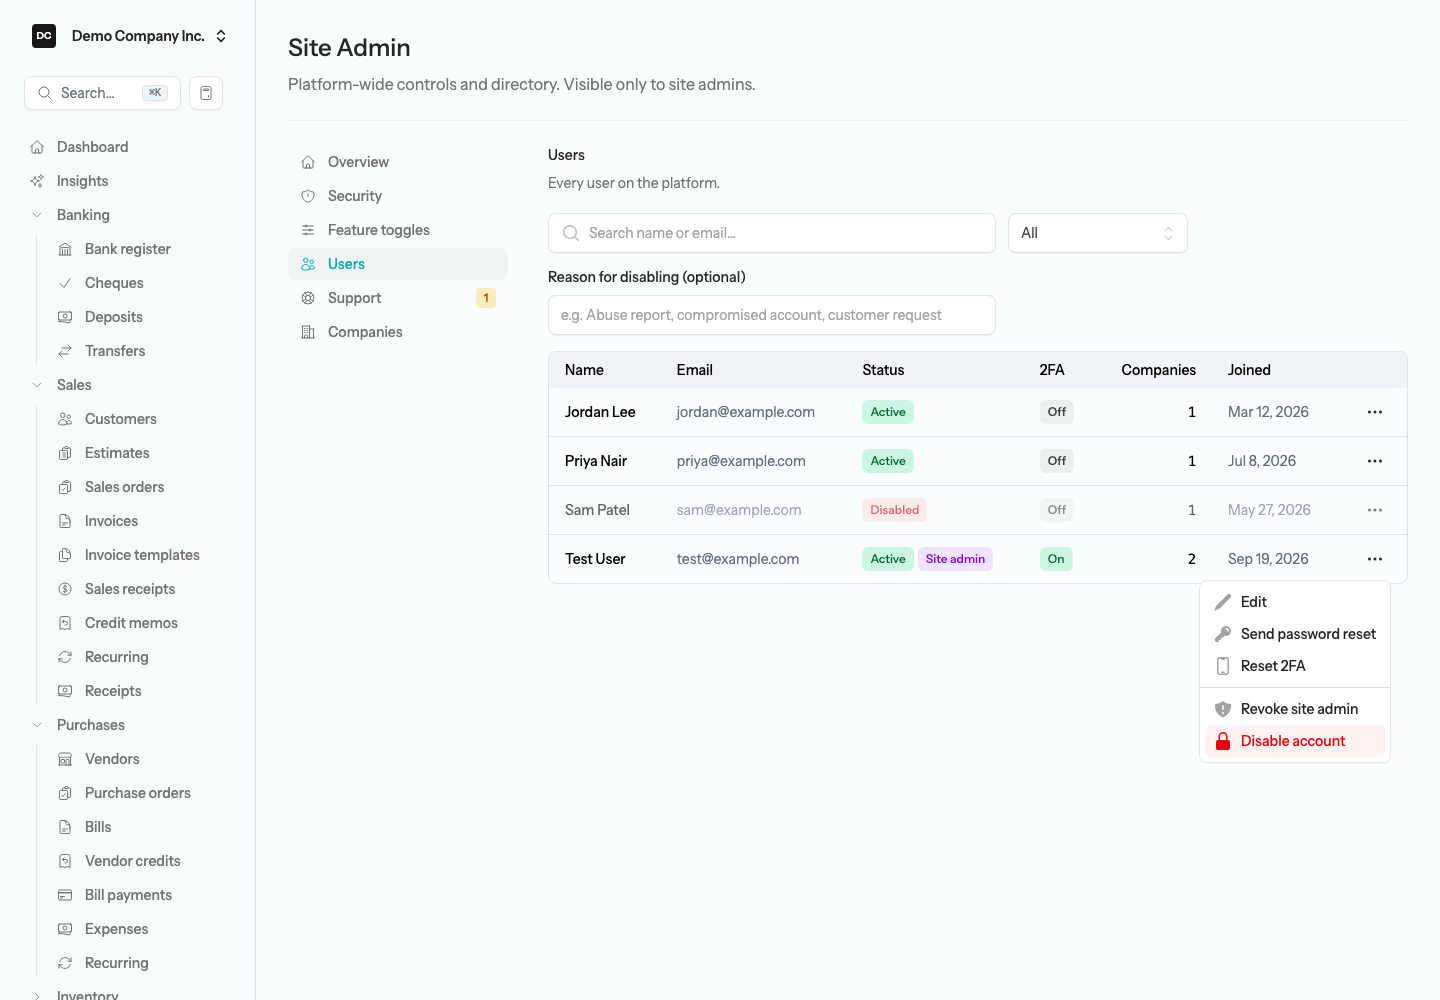Choose Edit from the user menu

1295,602
